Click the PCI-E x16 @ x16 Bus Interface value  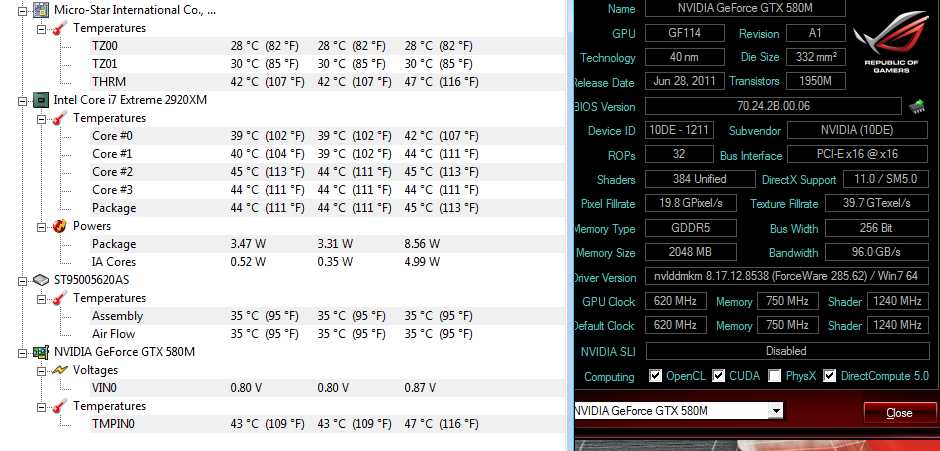857,154
